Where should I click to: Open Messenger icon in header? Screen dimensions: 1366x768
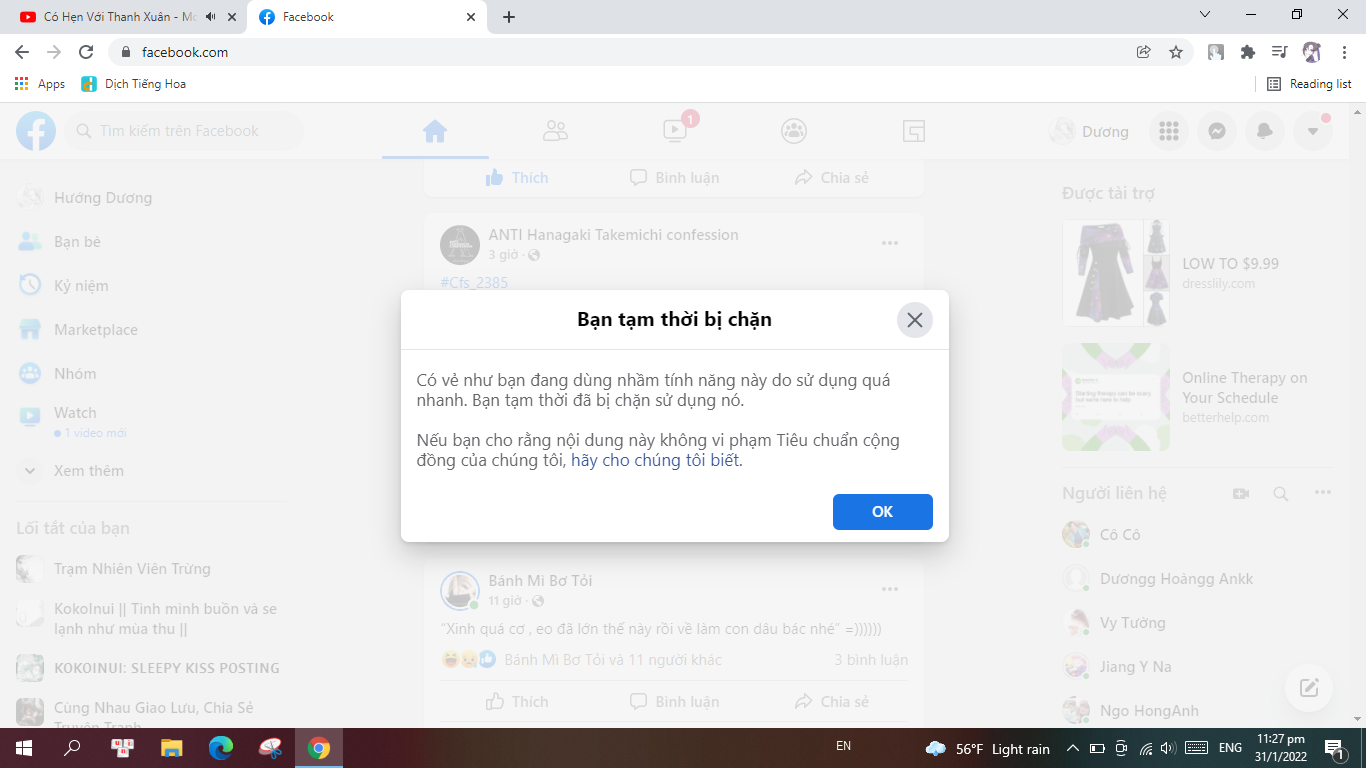point(1217,131)
